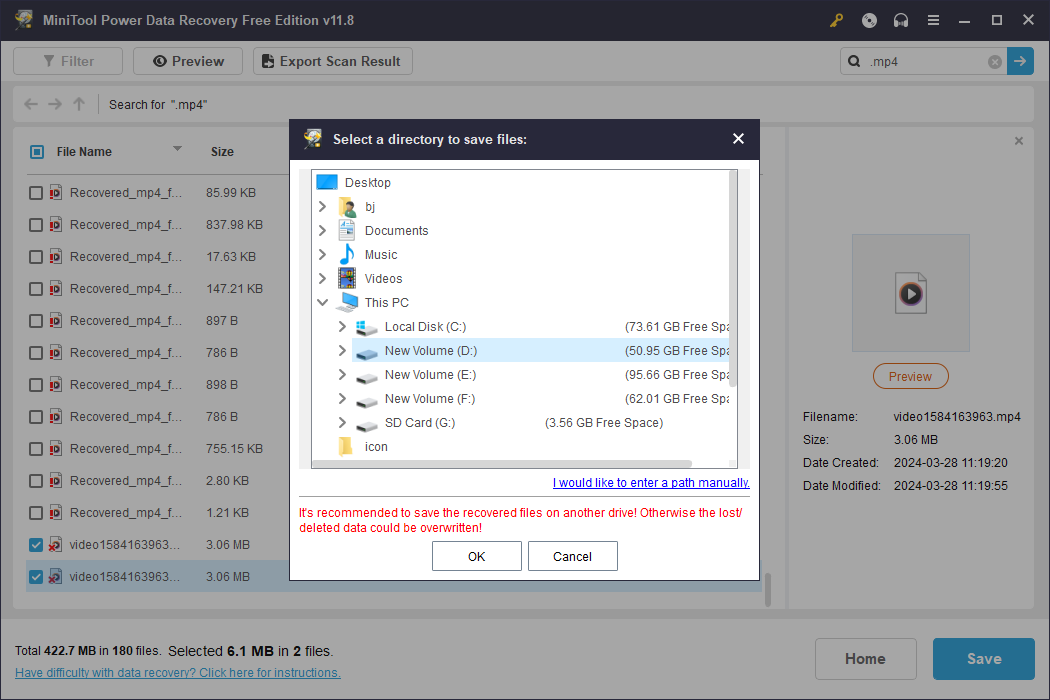The width and height of the screenshot is (1050, 700).
Task: Open the hamburger menu in title bar
Action: [x=933, y=20]
